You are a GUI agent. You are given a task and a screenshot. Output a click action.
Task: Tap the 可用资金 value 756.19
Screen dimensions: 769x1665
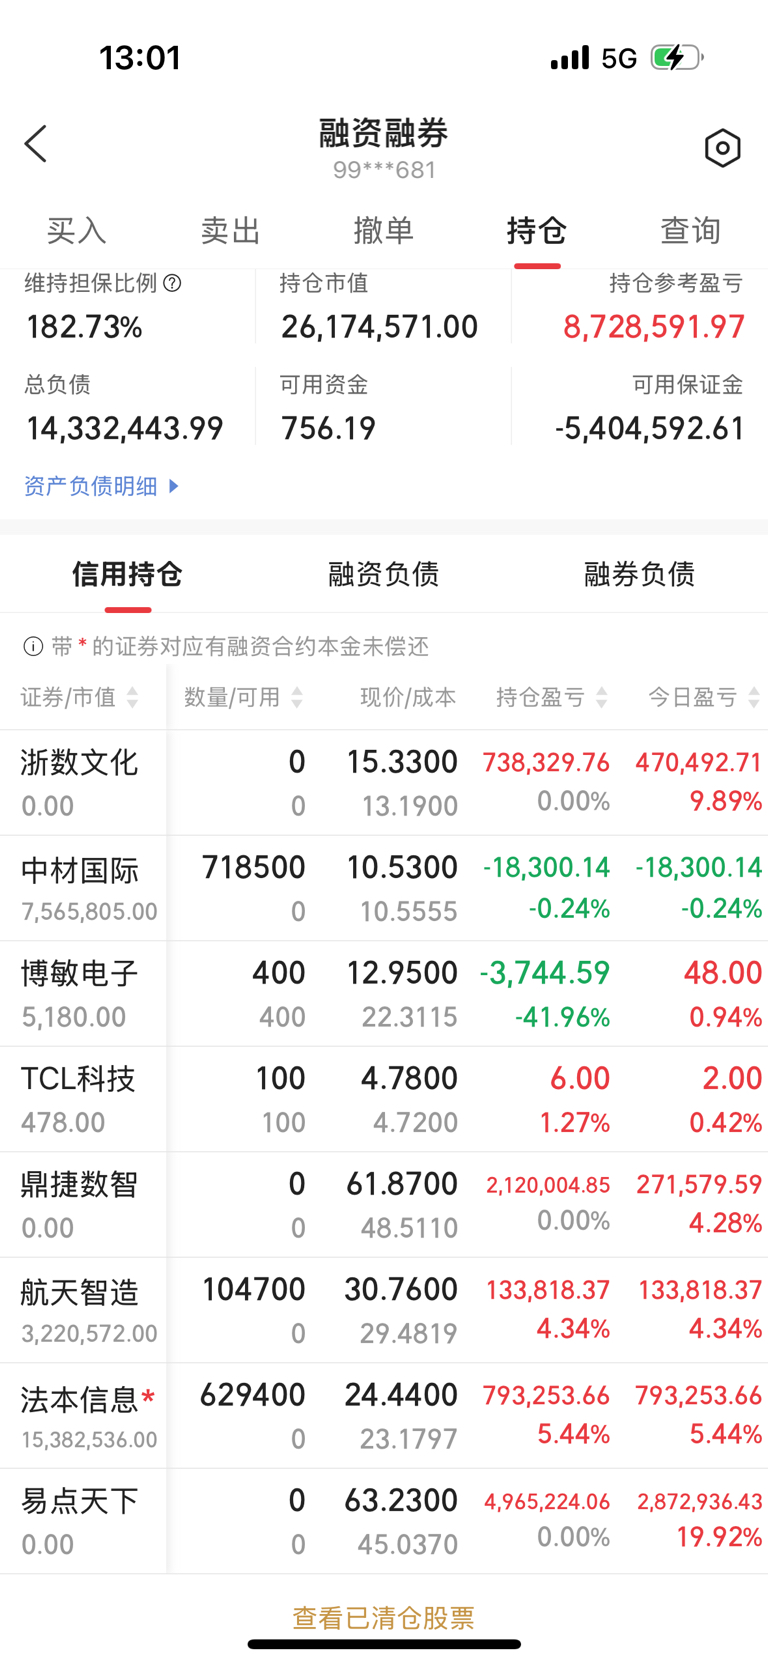[329, 429]
